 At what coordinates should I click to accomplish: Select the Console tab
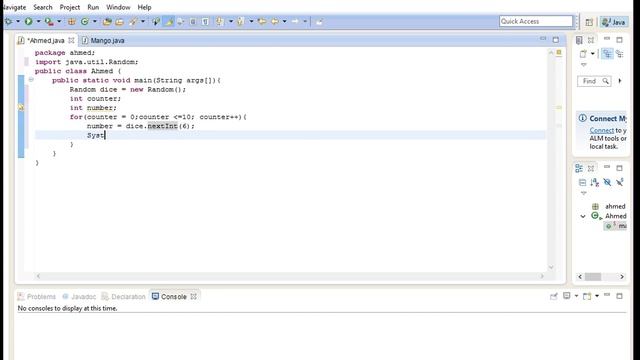[169, 297]
